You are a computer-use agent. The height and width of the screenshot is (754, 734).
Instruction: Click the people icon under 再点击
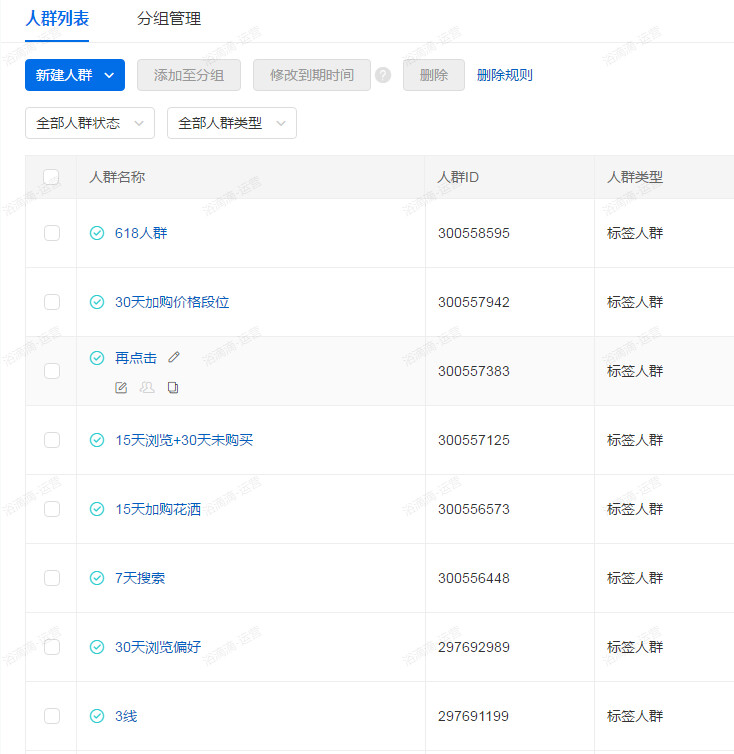tap(147, 388)
